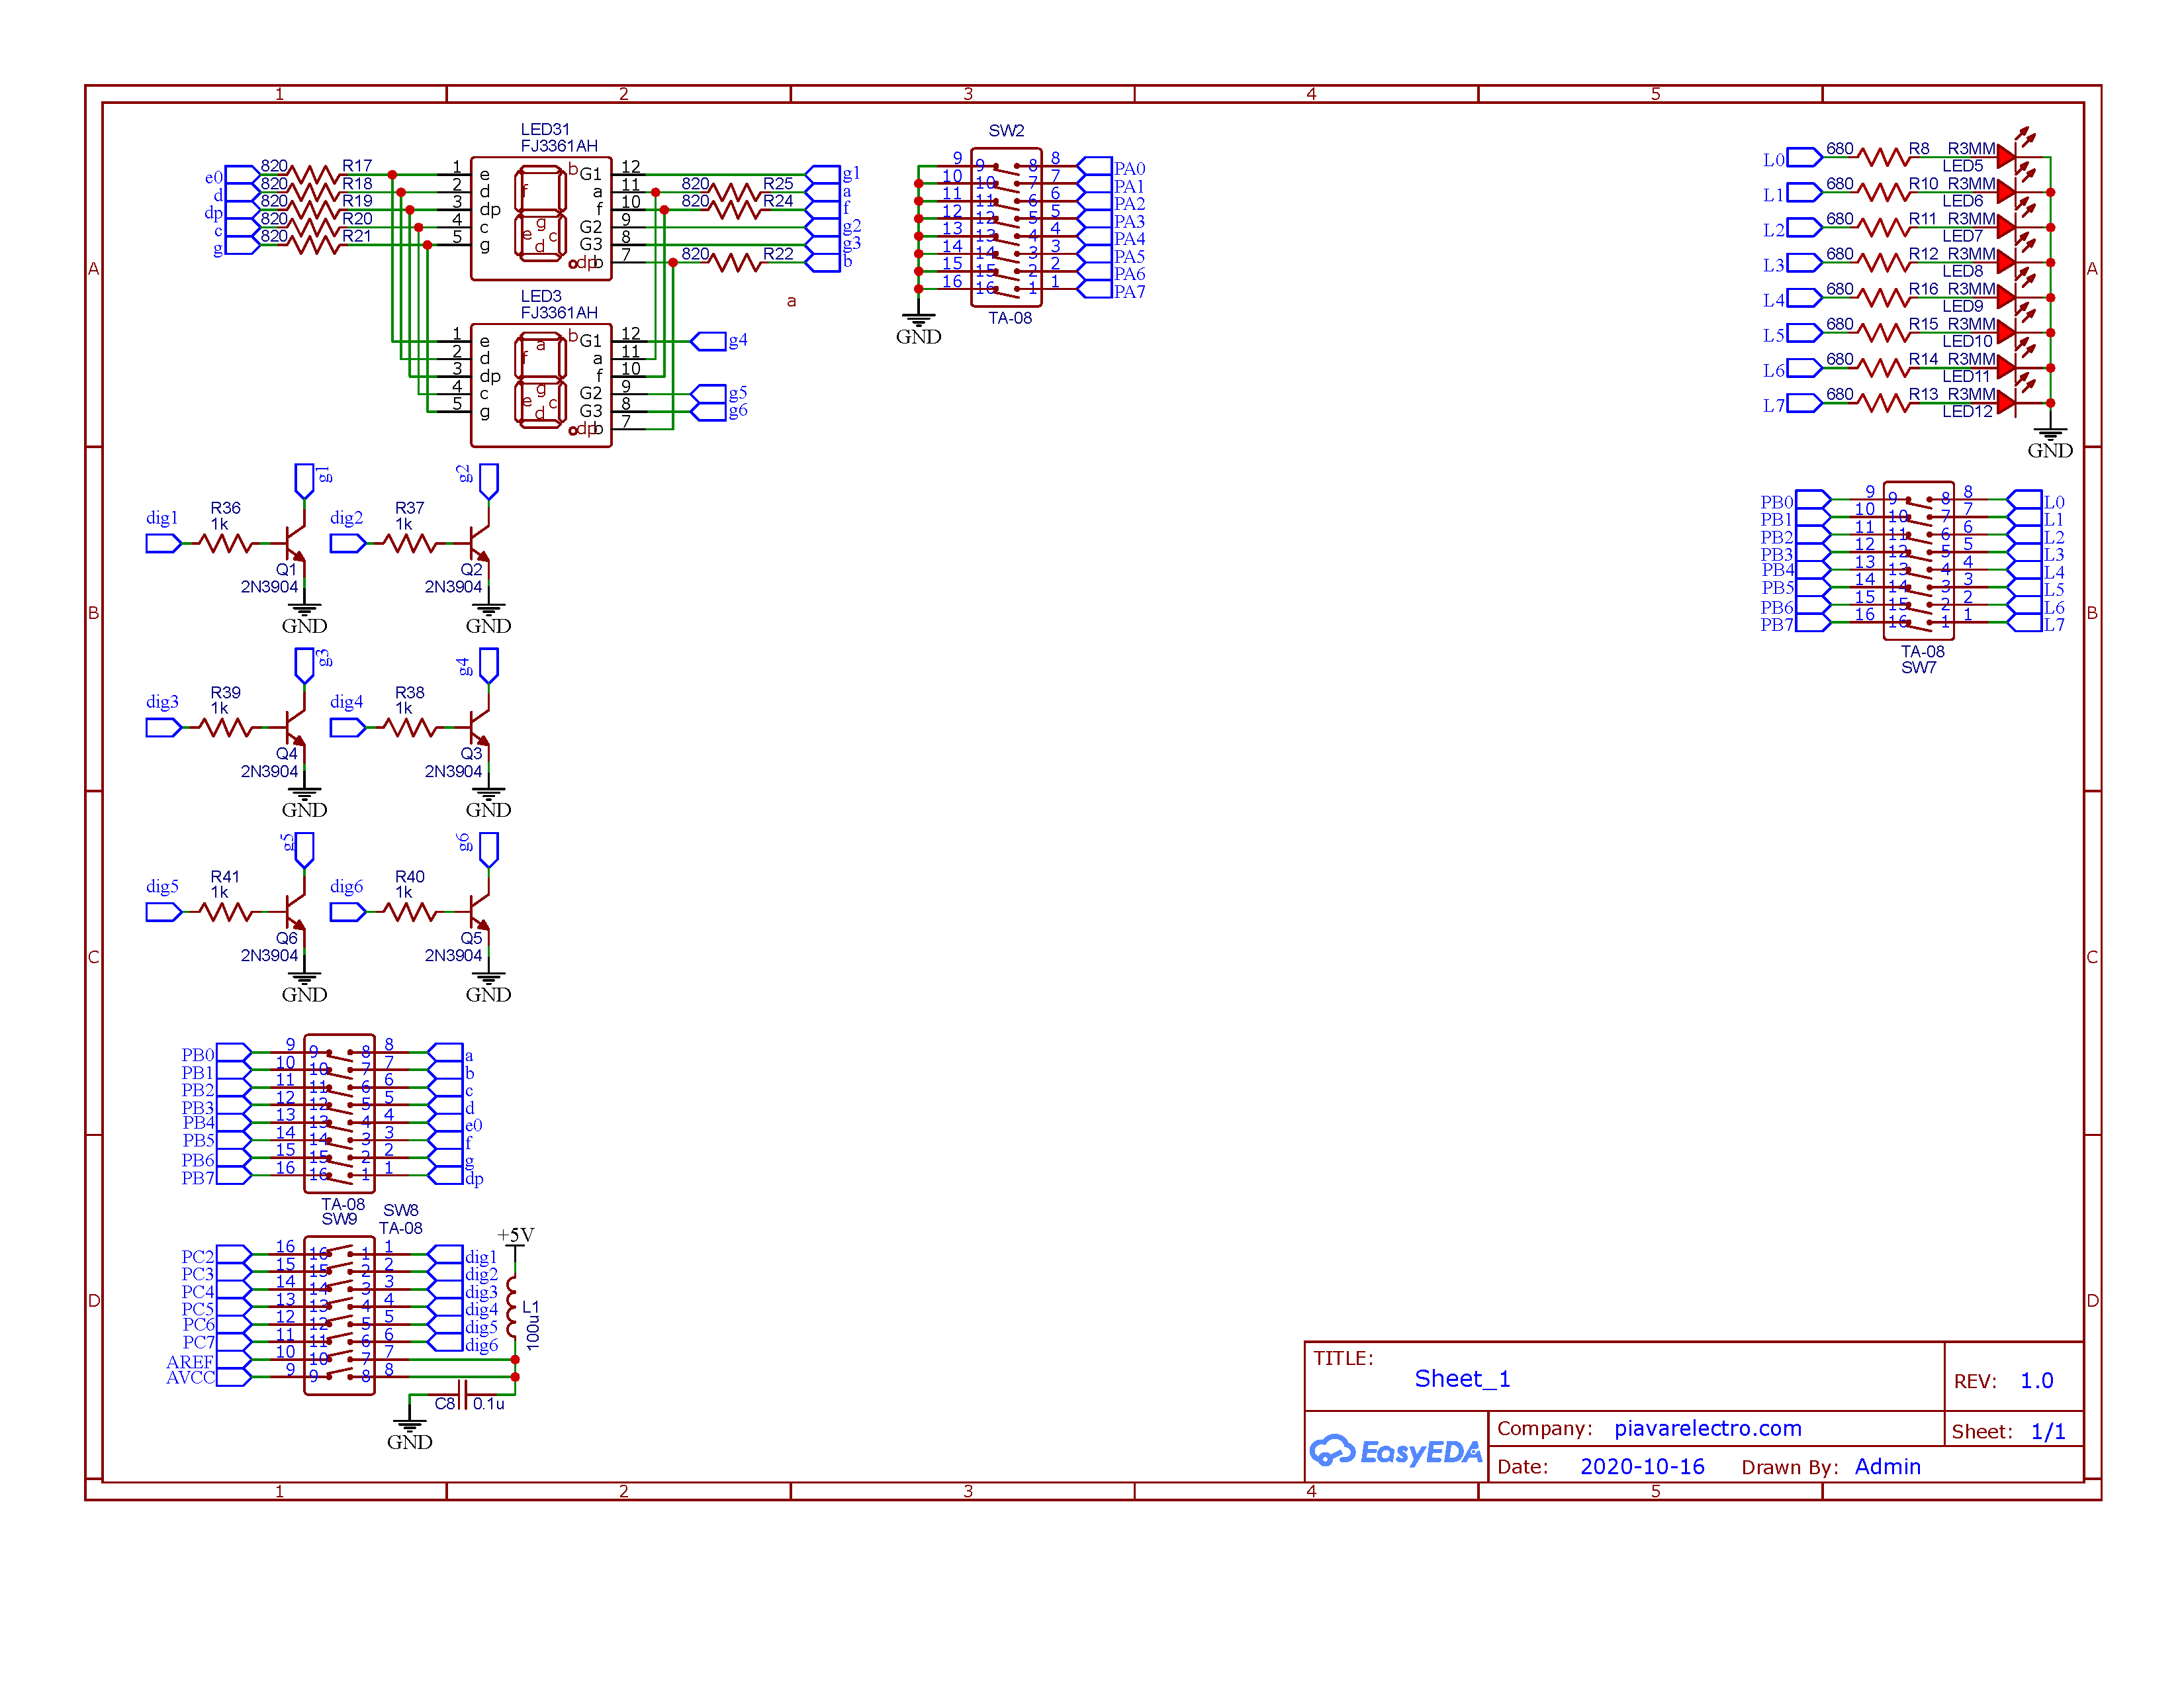Select the SW7 DIP switch body
Viewport: 2184px width, 1688px height.
(1918, 560)
